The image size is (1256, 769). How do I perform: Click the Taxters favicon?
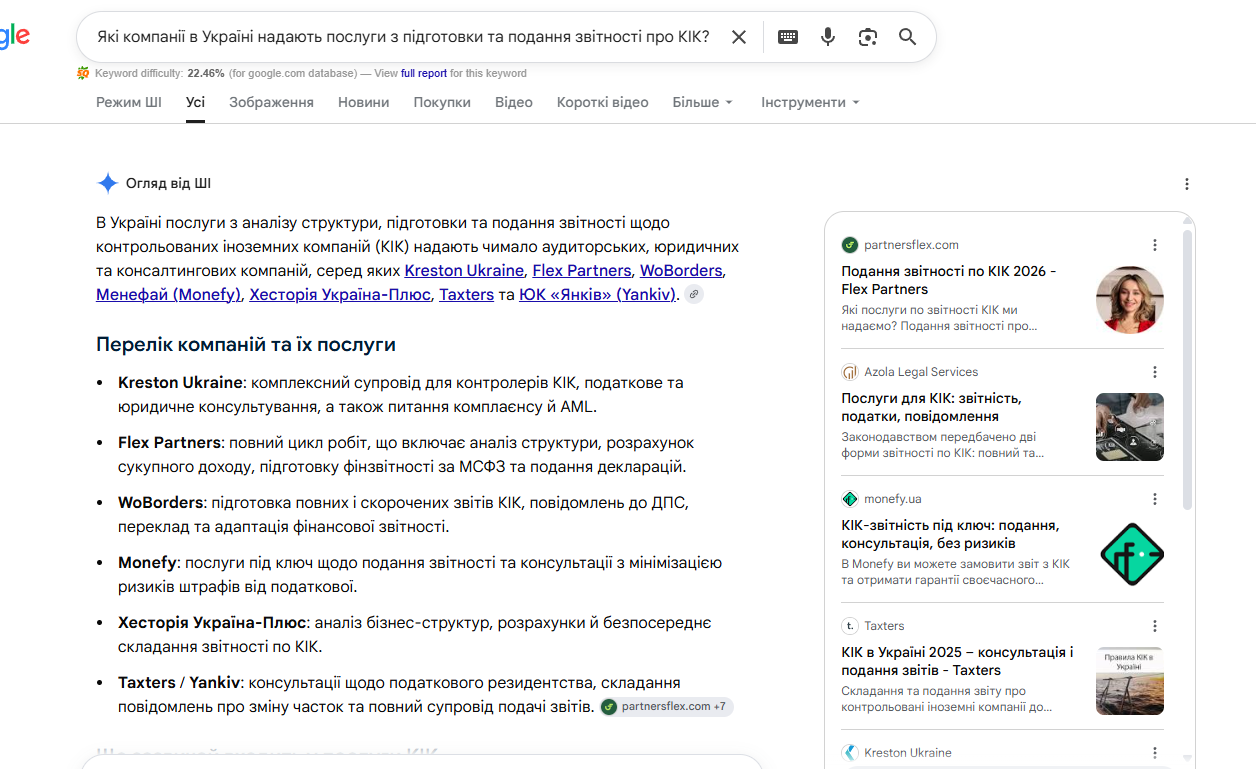click(850, 626)
